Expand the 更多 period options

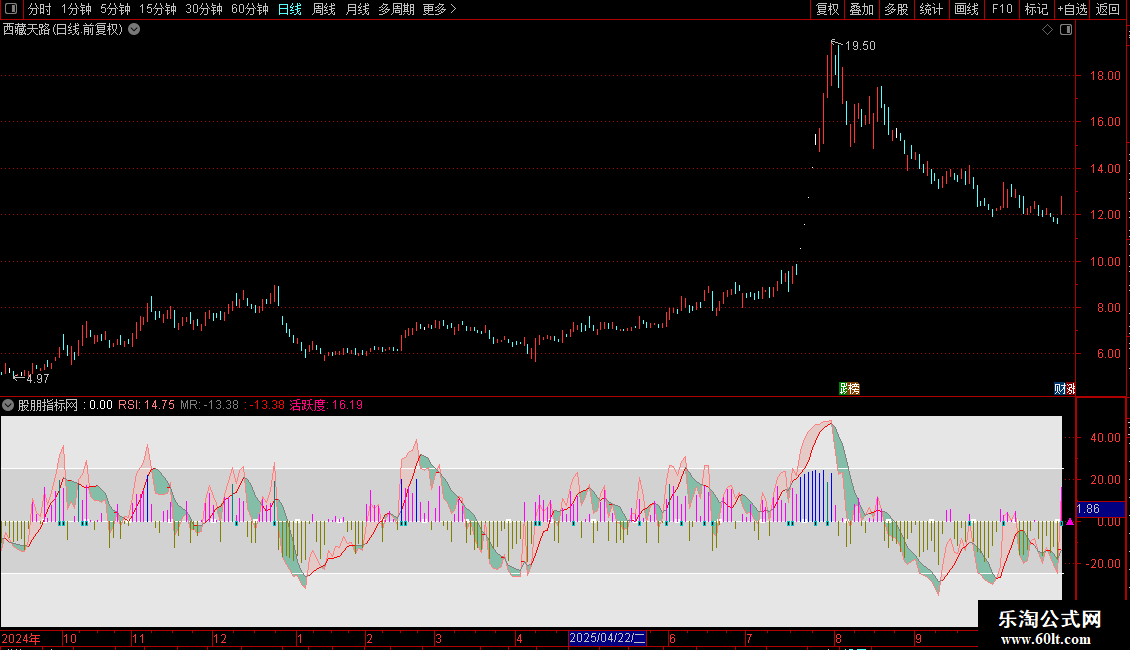pos(440,9)
